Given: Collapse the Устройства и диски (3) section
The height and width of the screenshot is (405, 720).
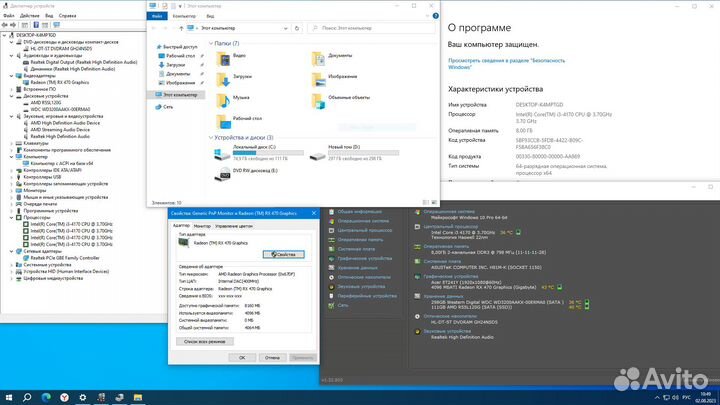Looking at the screenshot, I should pyautogui.click(x=211, y=138).
